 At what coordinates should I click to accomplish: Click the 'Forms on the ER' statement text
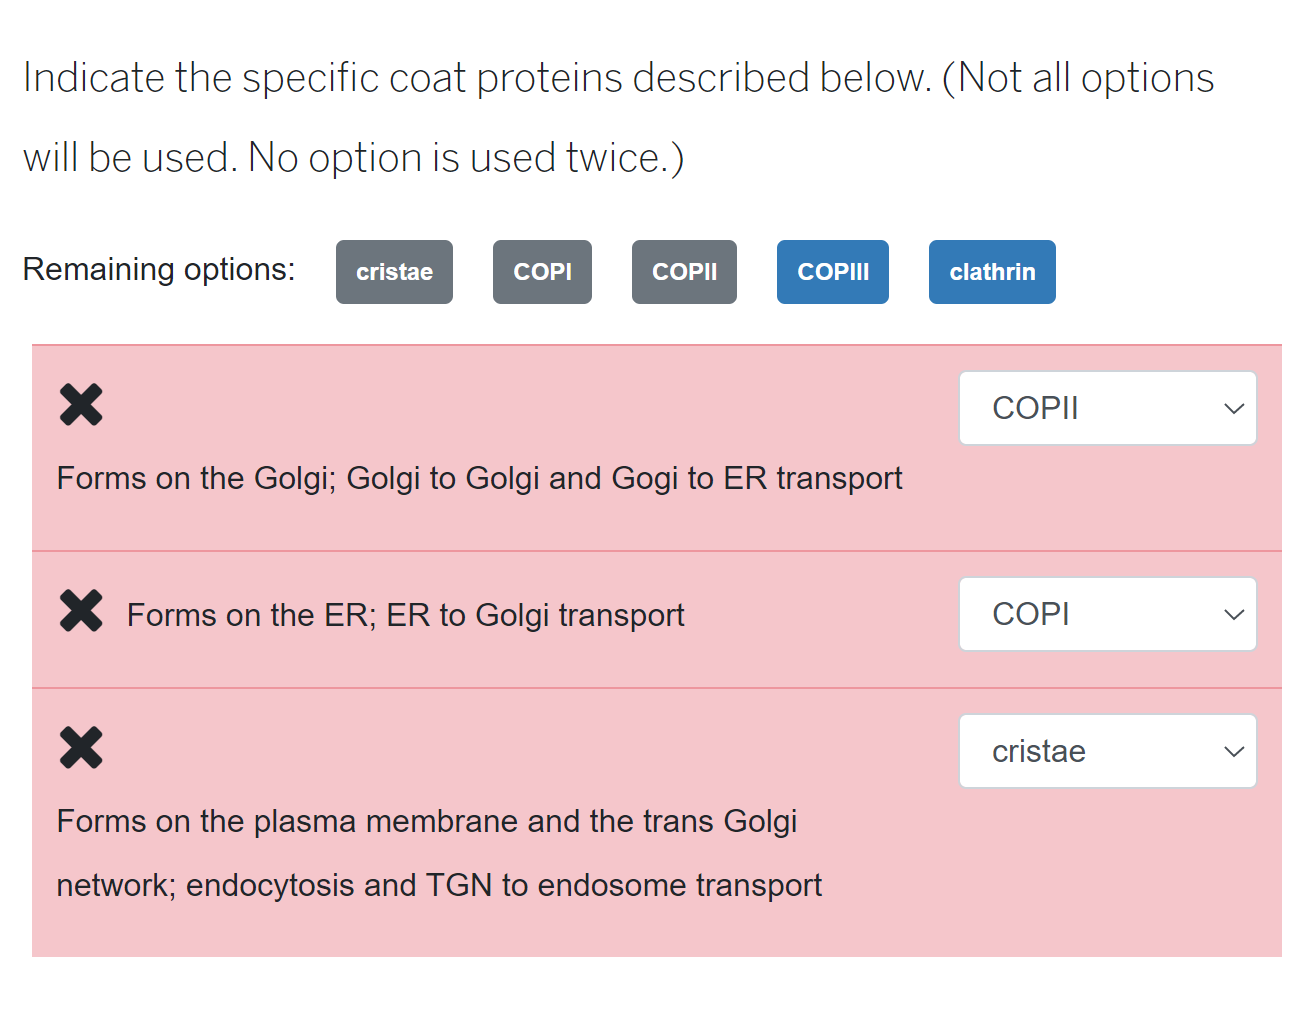pos(405,615)
